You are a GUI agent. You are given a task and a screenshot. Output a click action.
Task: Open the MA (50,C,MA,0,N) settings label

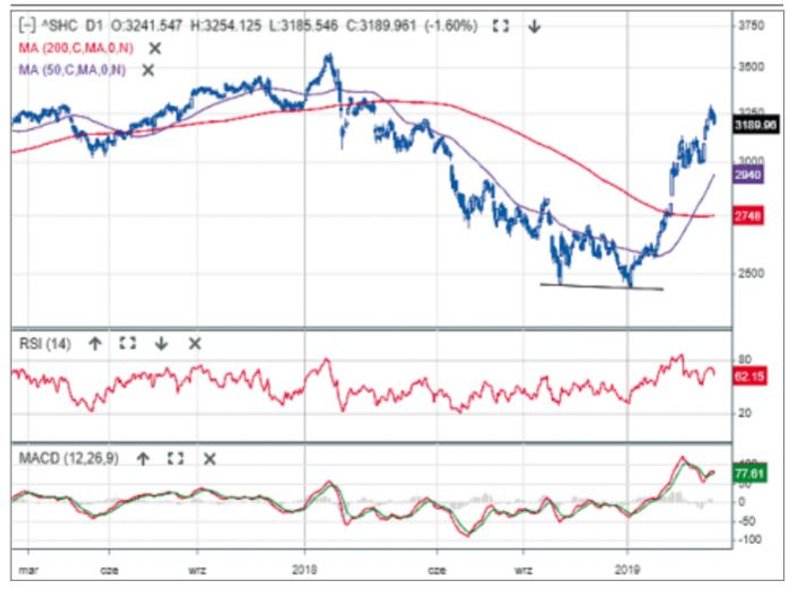(71, 70)
